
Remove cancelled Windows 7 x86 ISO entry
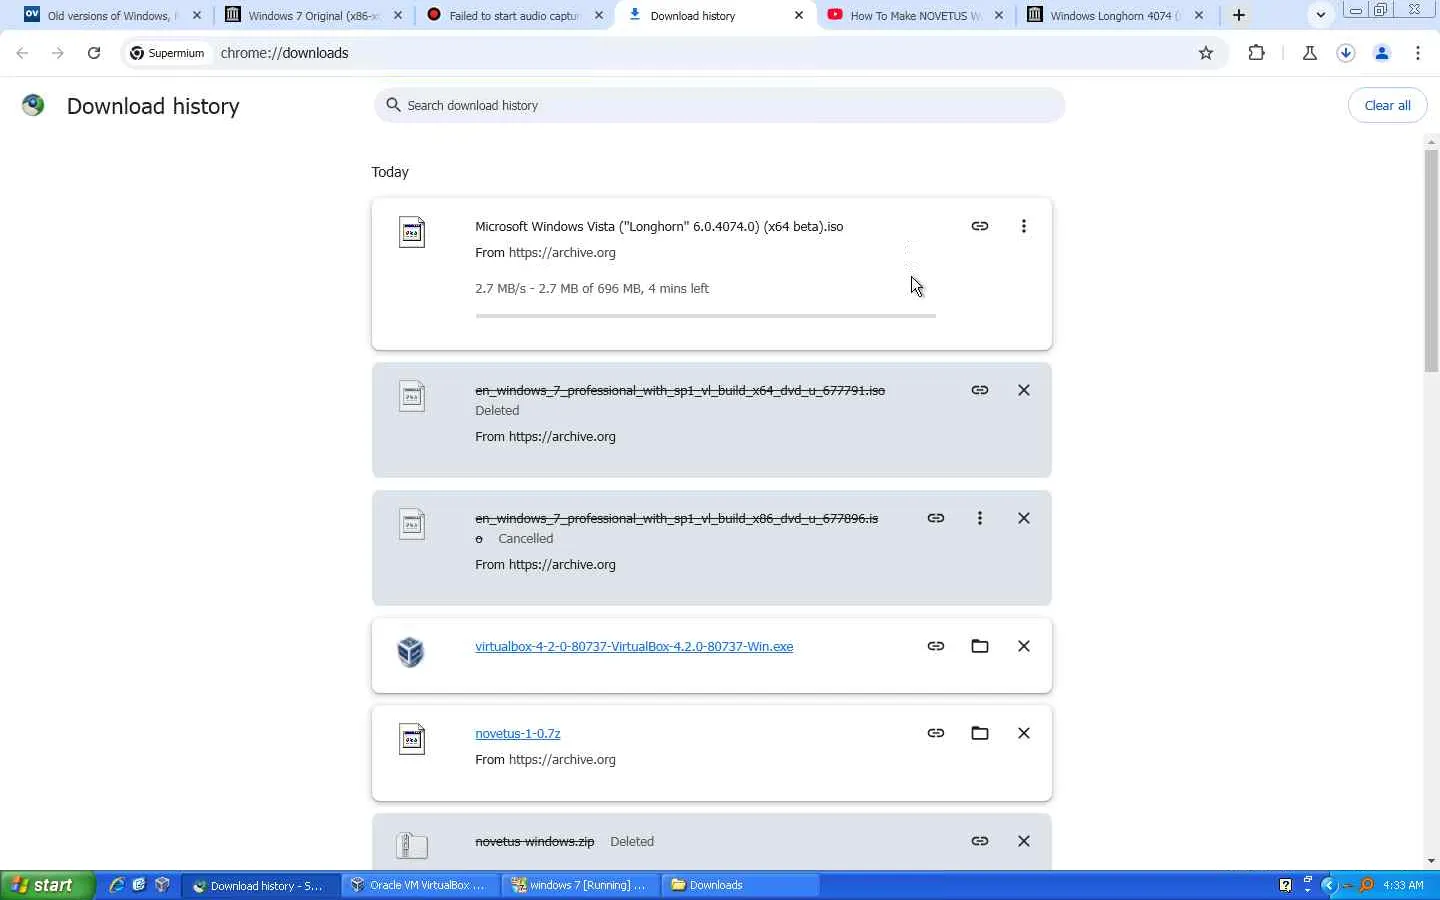coord(1024,518)
